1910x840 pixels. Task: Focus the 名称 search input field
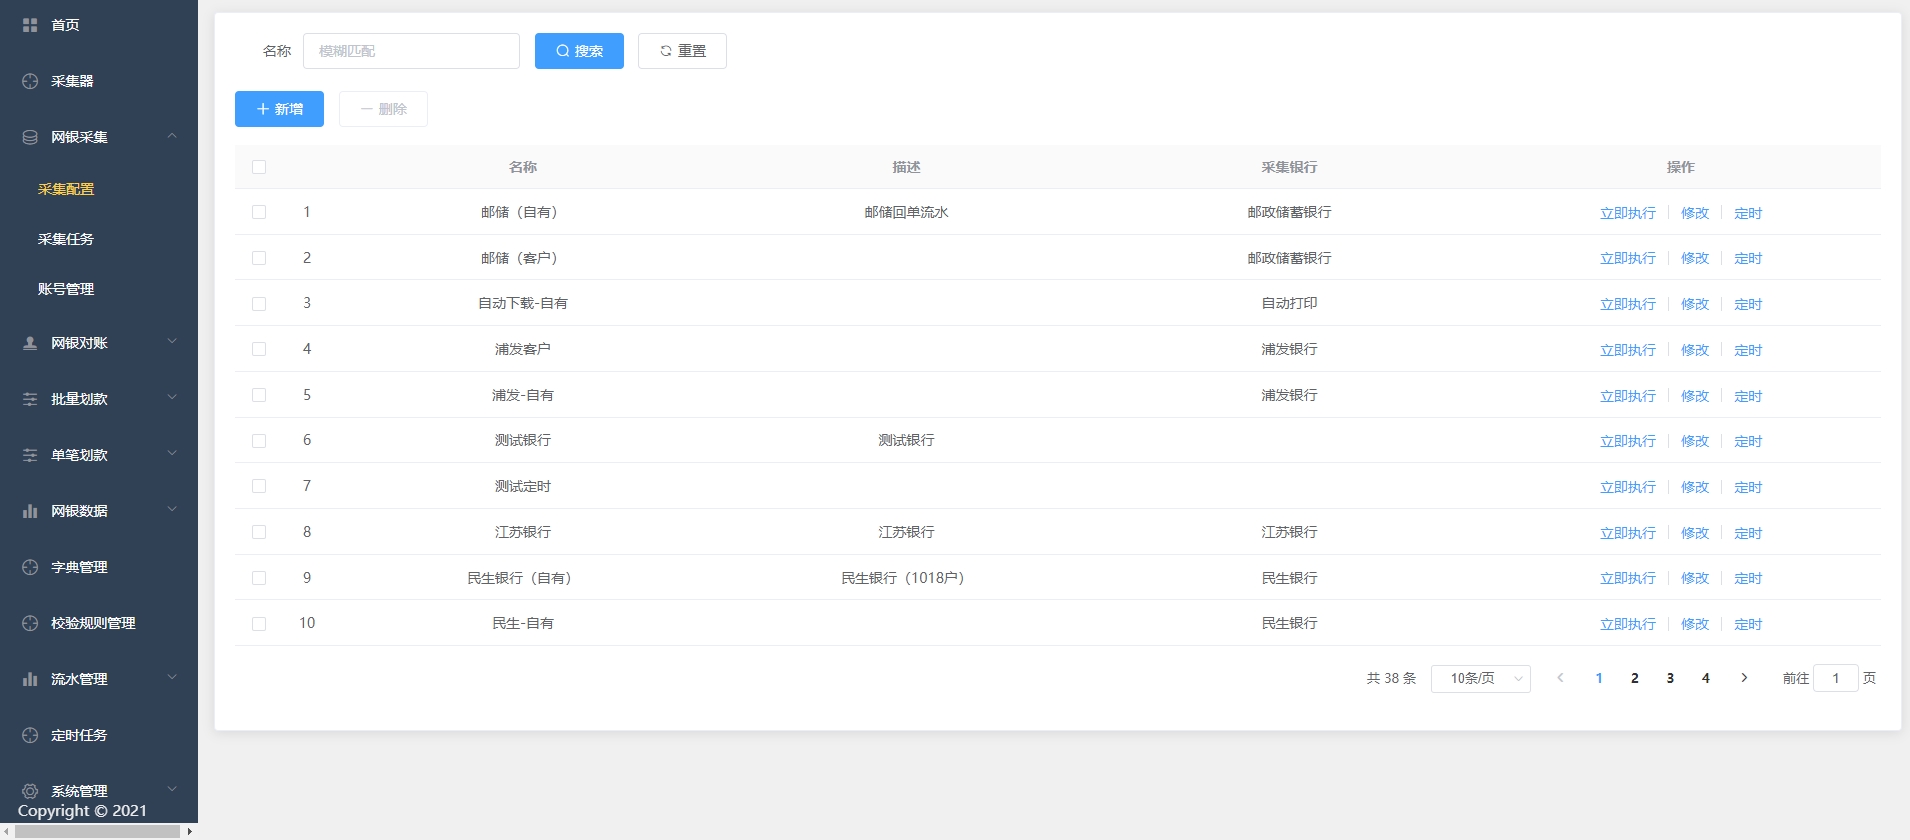click(411, 51)
